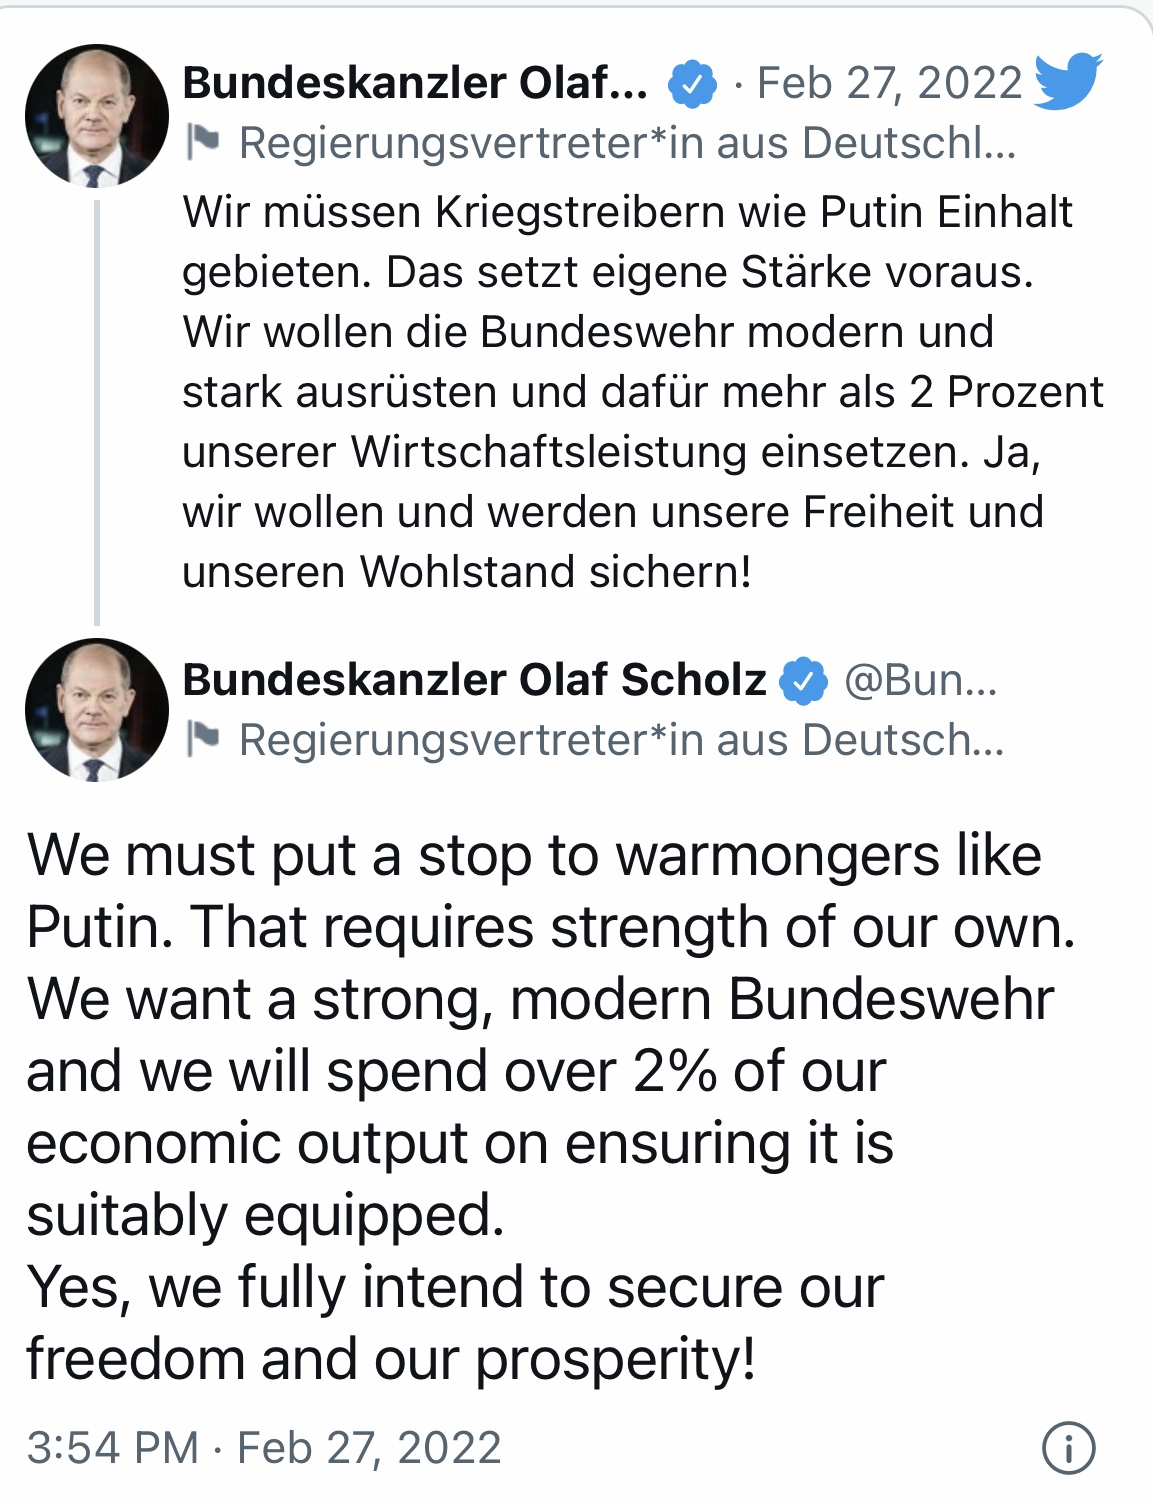Click verified badge beside Bundeskanzler Olaf Scholz
This screenshot has width=1153, height=1501.
(x=804, y=681)
